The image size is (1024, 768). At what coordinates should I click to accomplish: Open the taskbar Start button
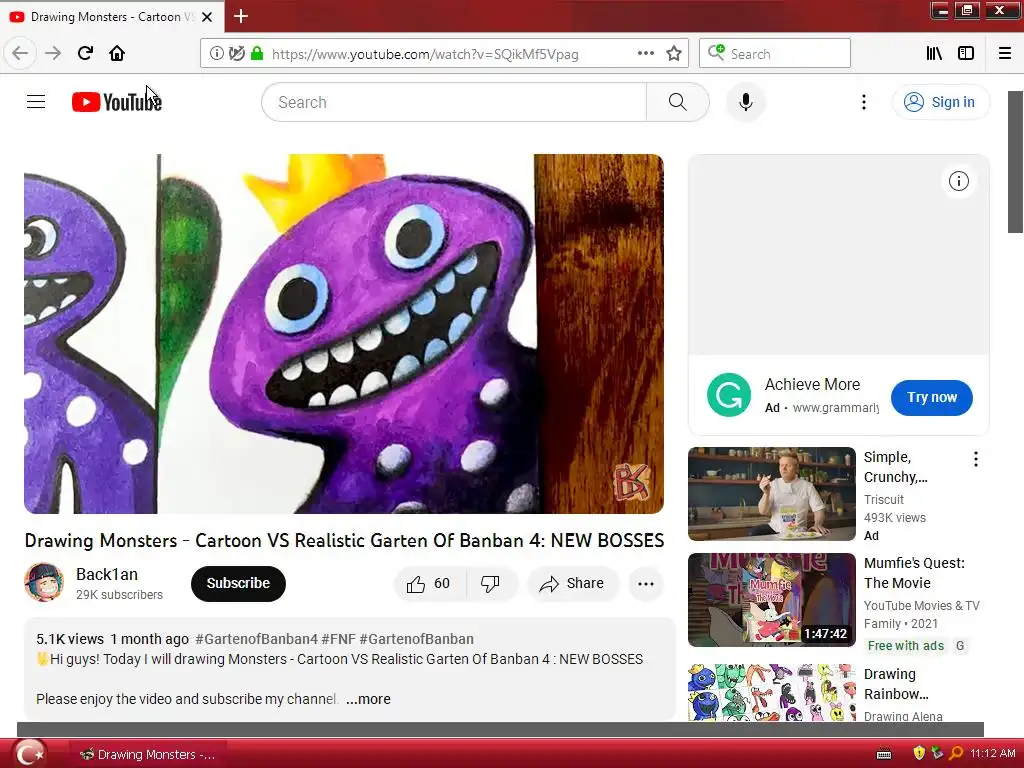(x=30, y=754)
